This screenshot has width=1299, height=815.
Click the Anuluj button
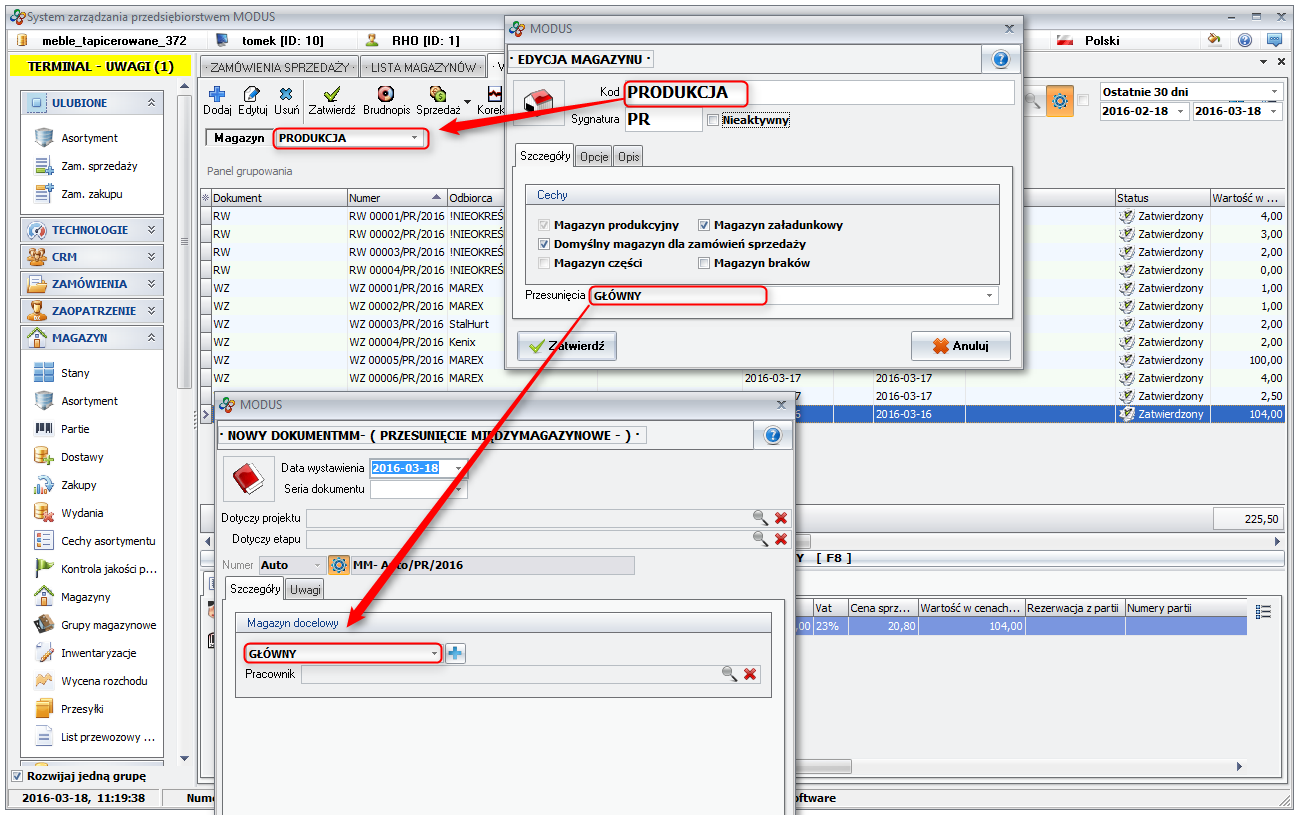click(960, 346)
